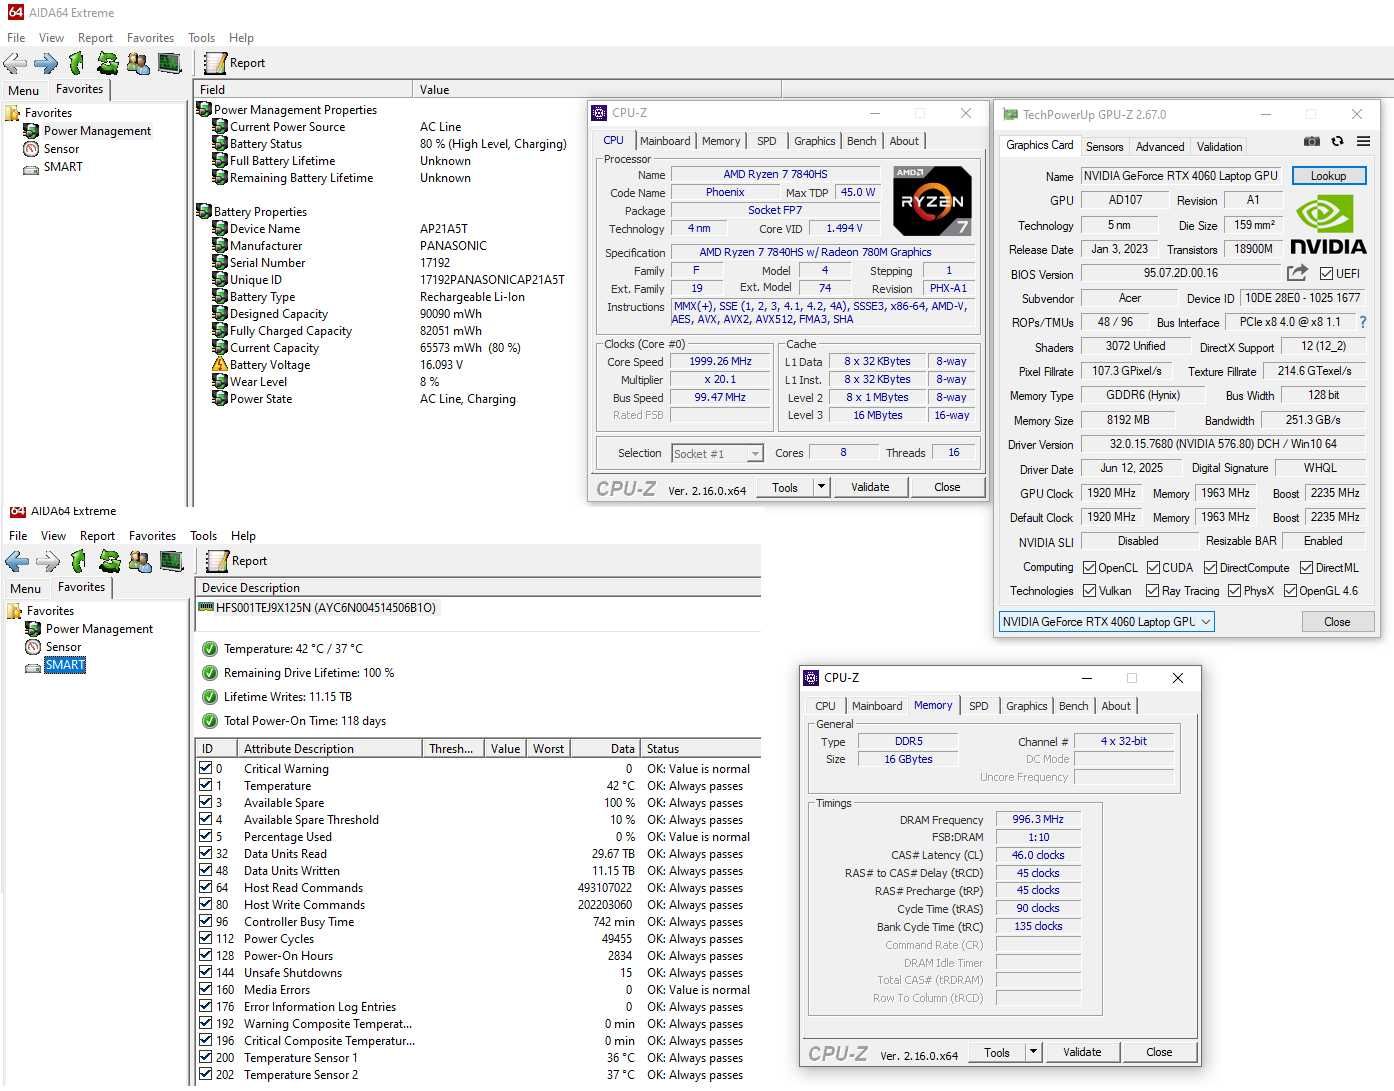Toggle PhysX checkbox in GPU-Z
Screen dimensions: 1394x1091
[x=1234, y=591]
